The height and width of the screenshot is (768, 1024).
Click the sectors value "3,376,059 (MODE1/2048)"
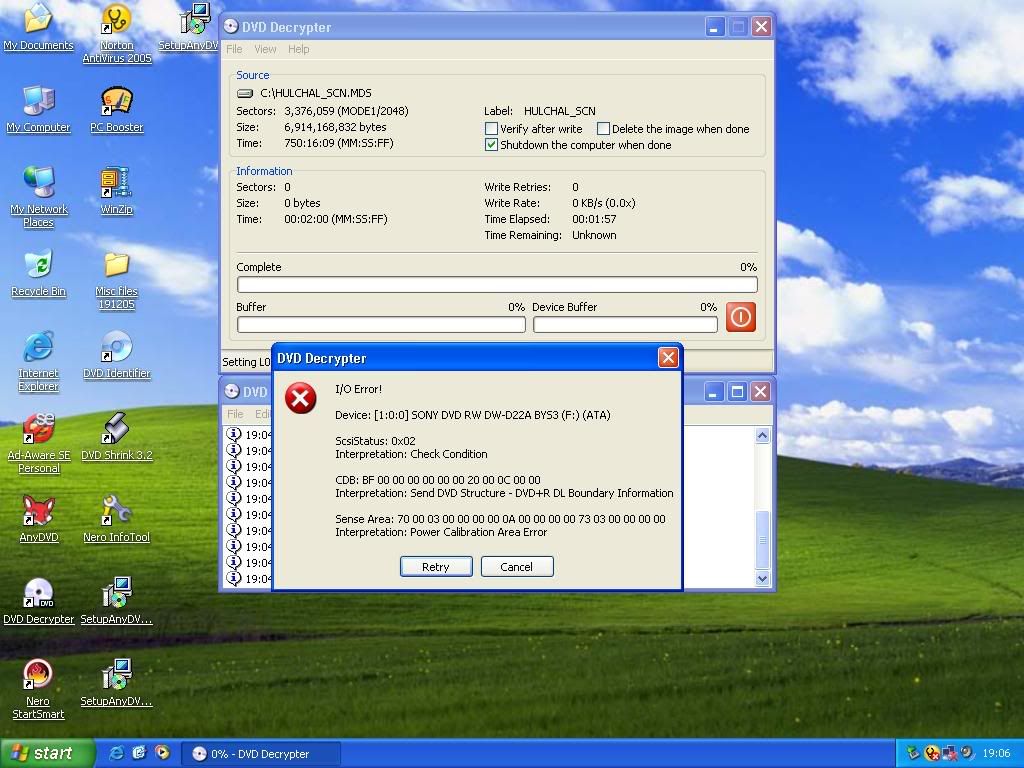(x=346, y=111)
